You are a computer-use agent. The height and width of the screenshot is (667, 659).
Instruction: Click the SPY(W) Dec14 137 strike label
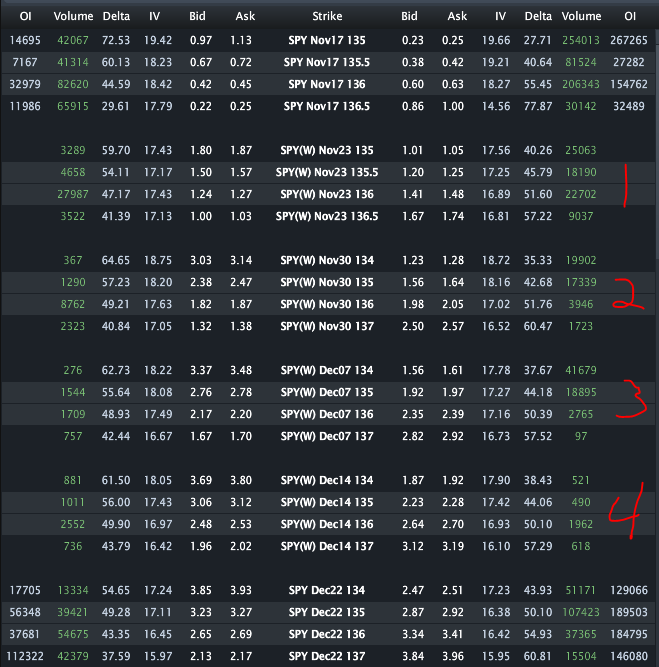pos(327,546)
